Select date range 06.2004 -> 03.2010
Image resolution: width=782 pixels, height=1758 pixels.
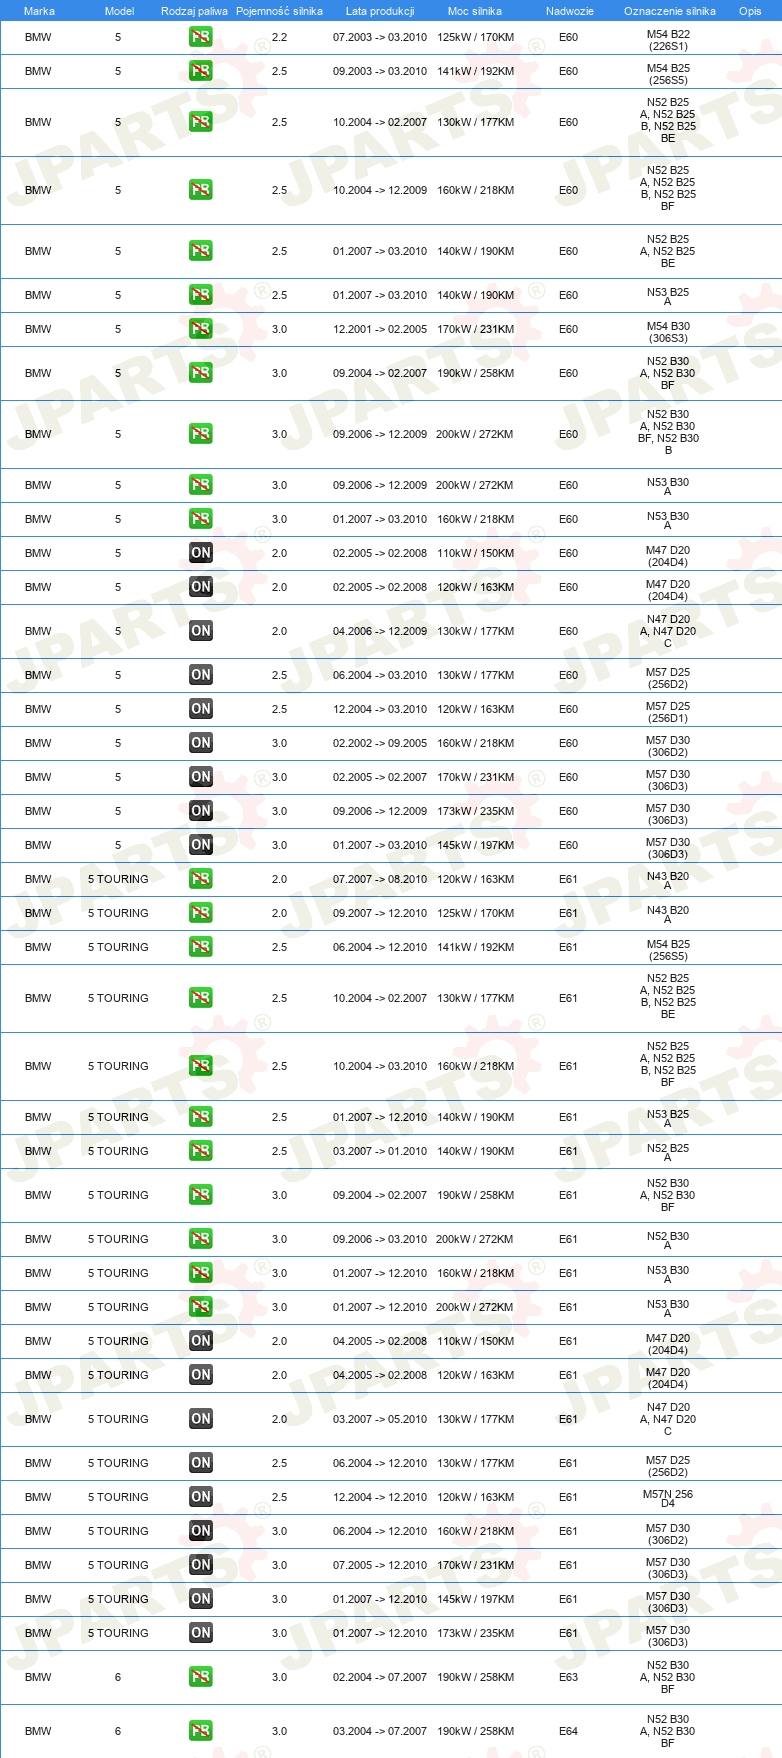tap(380, 675)
